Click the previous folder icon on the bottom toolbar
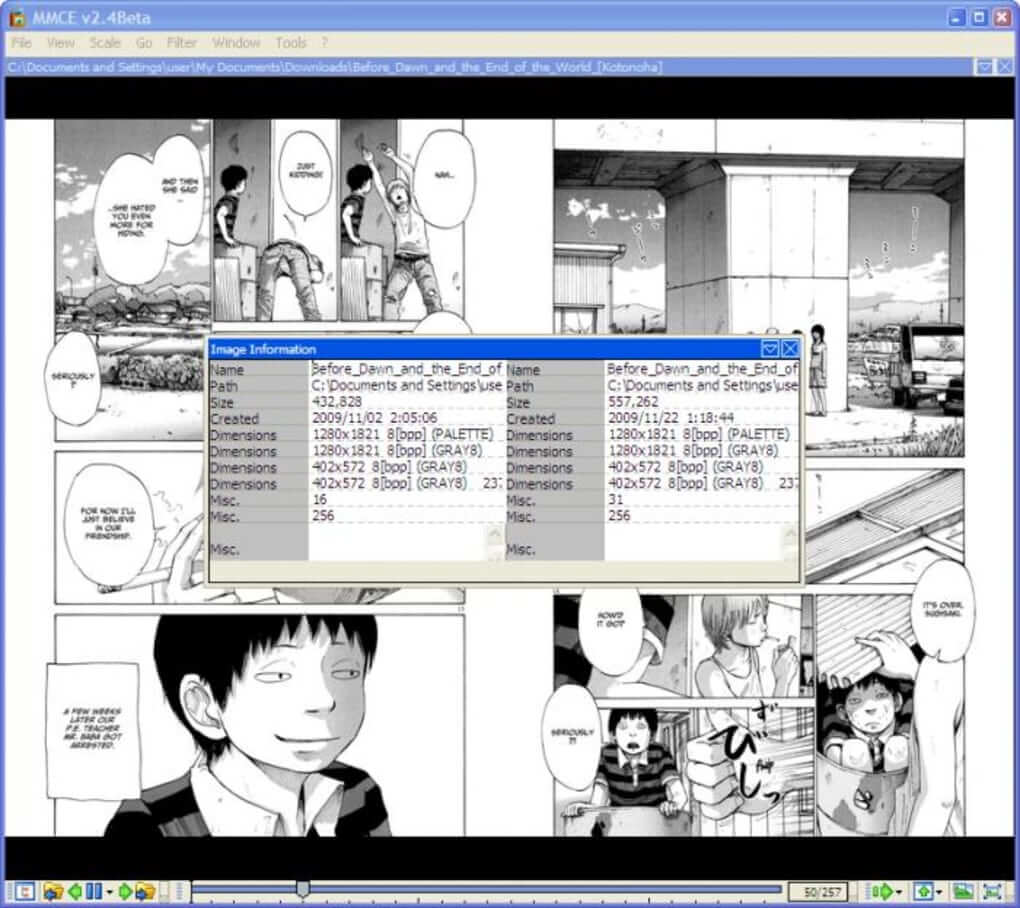This screenshot has height=908, width=1020. 53,889
